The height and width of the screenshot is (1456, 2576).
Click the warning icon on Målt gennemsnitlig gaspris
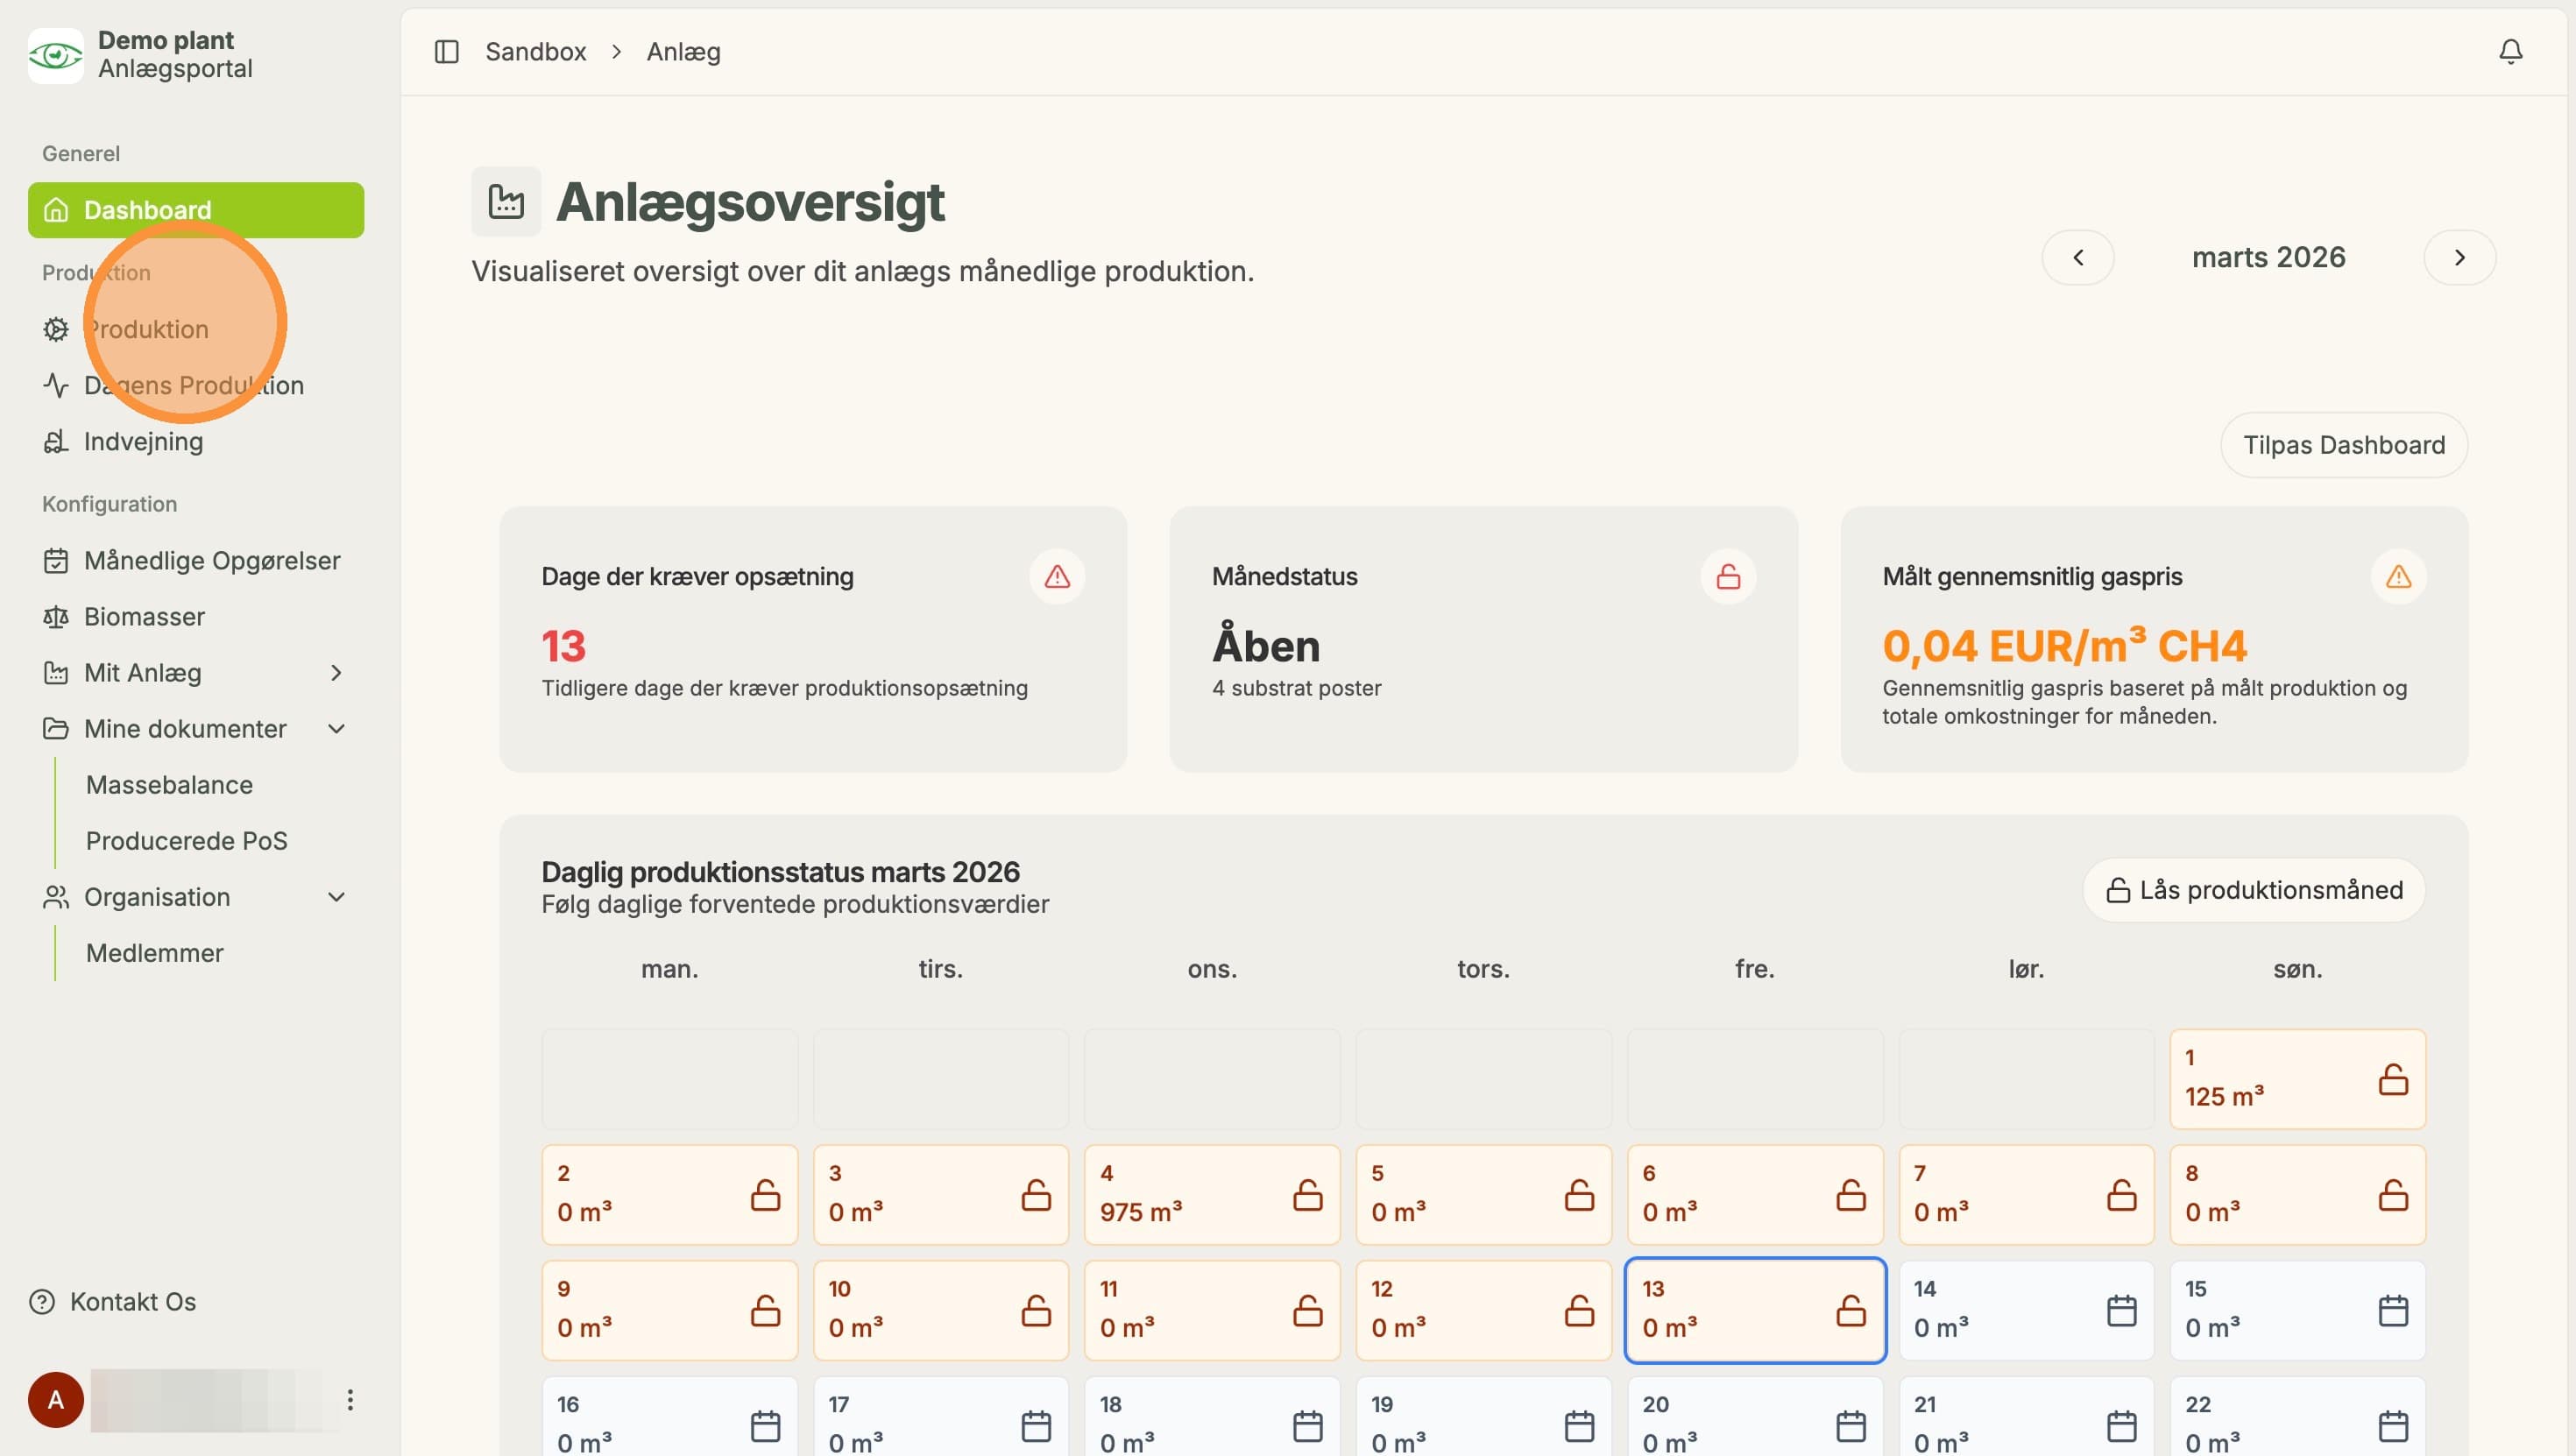click(x=2398, y=576)
